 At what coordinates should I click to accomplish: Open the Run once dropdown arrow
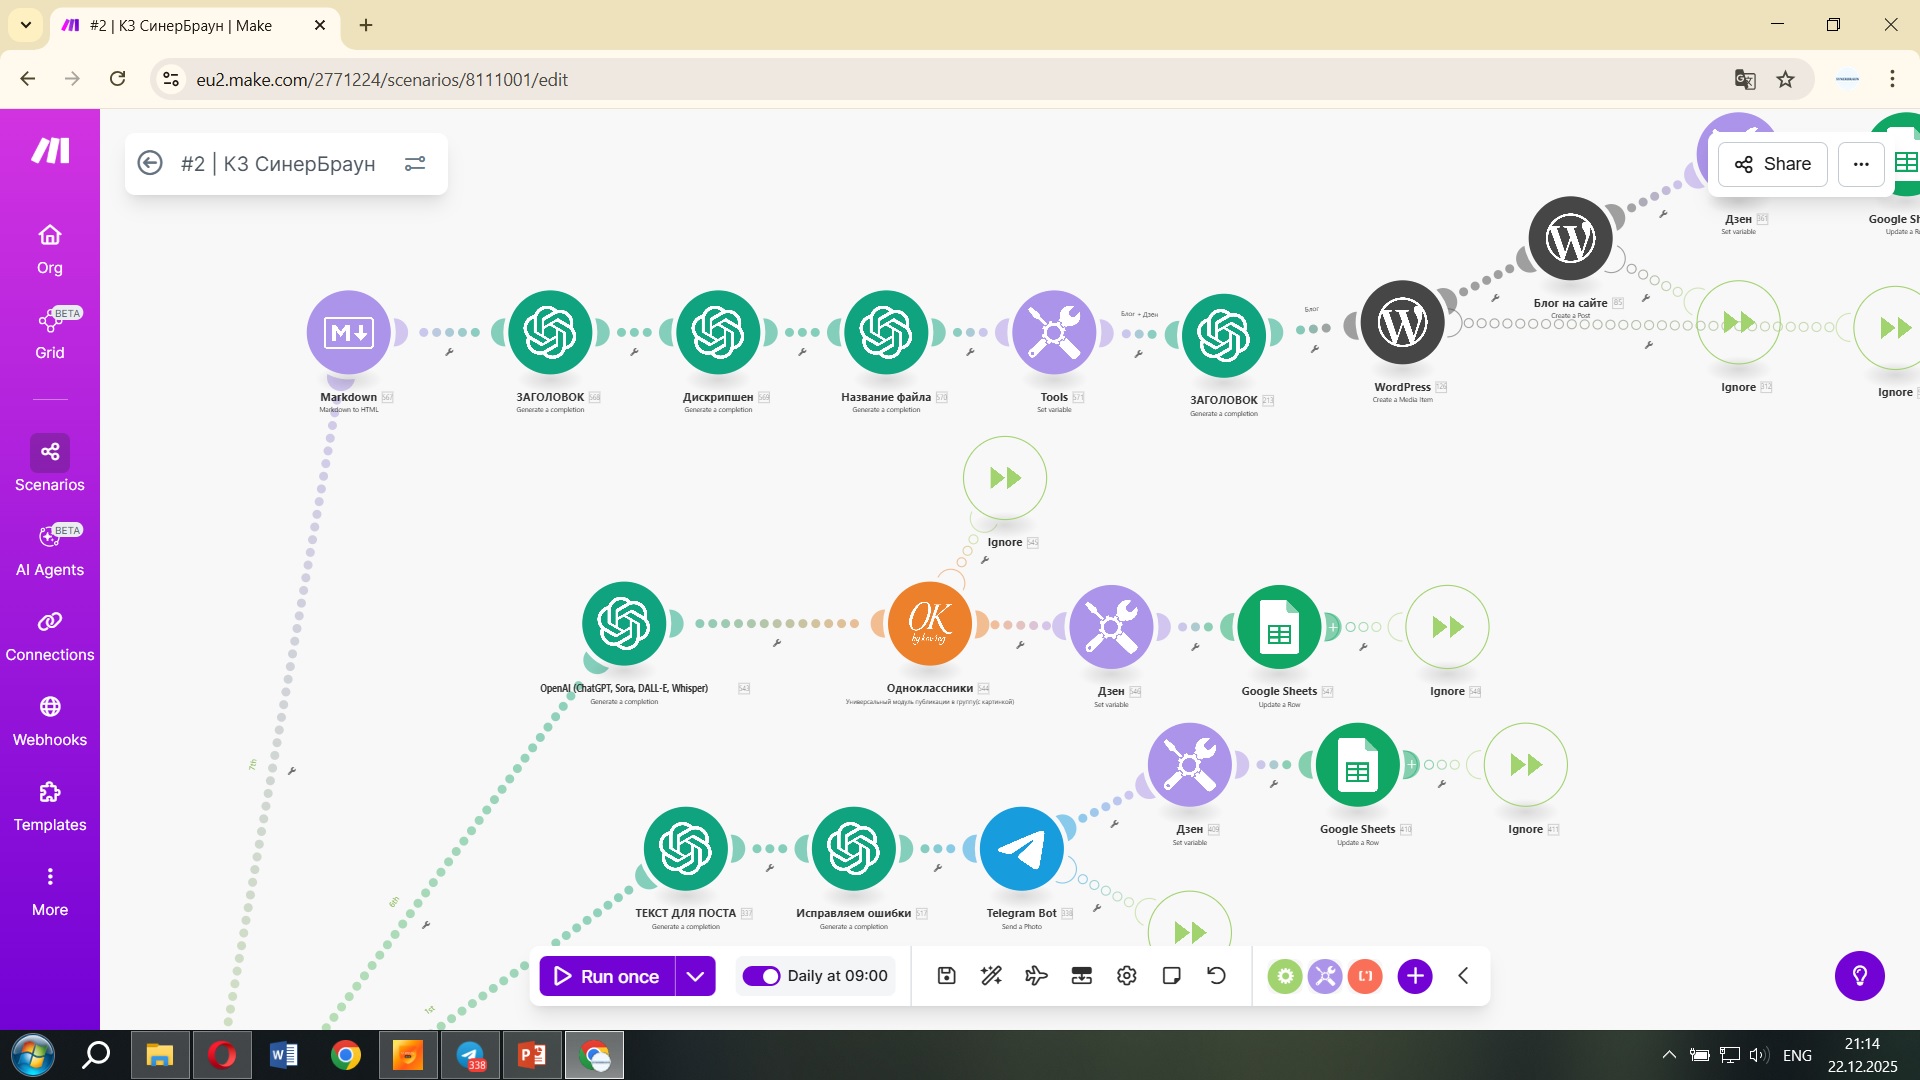(x=696, y=976)
